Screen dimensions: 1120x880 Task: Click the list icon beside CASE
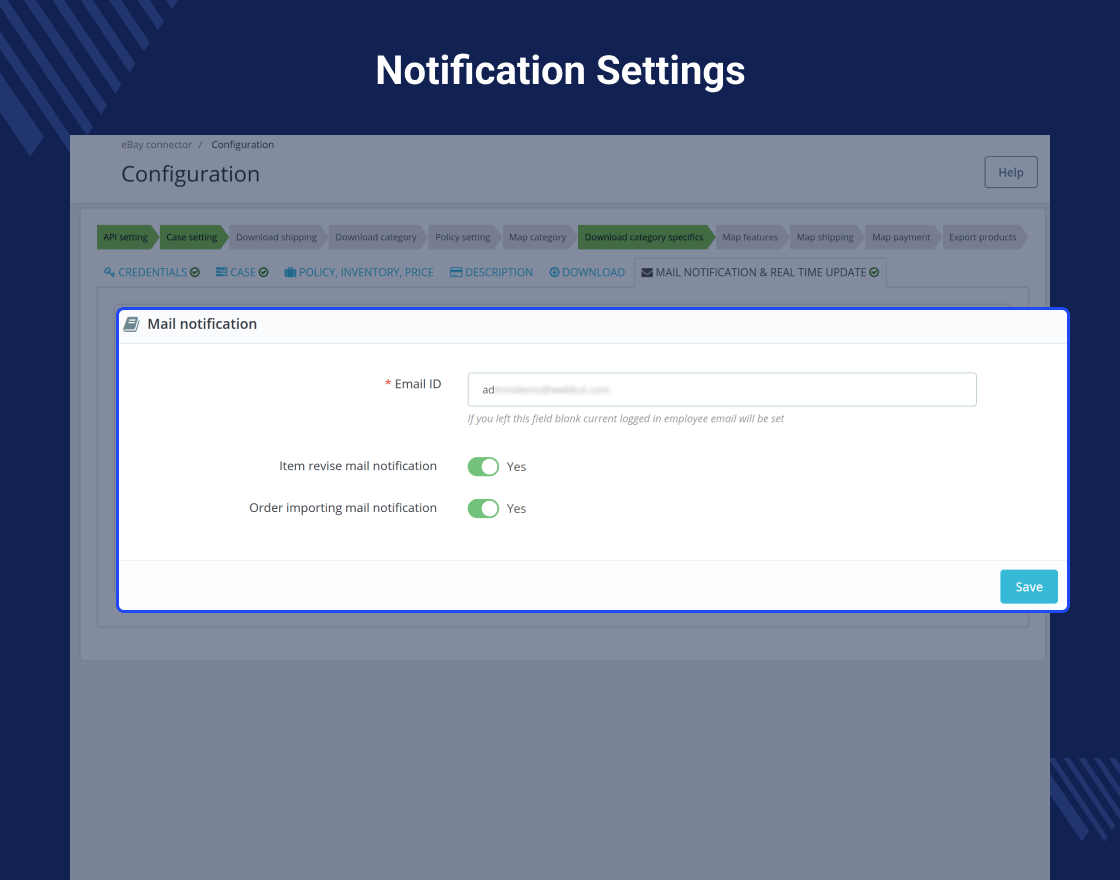pos(221,272)
